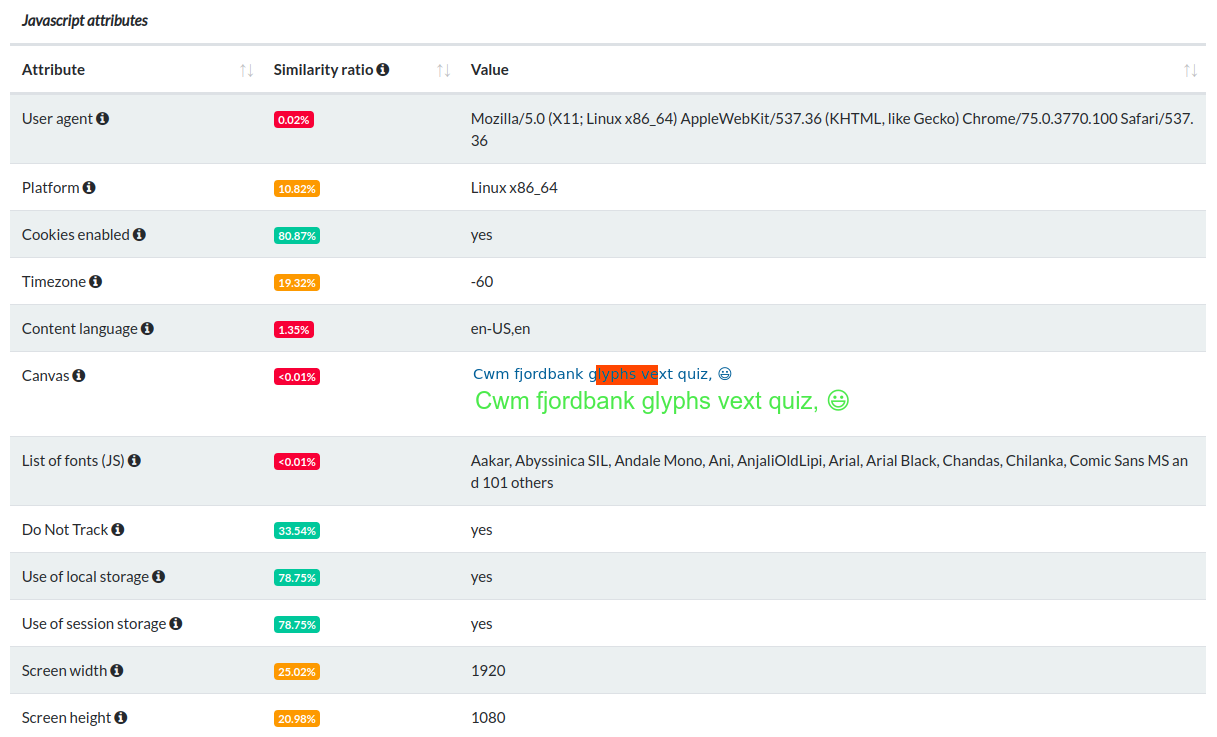Click the Javascript attributes heading
Screen dimensions: 1217x737
pos(85,20)
